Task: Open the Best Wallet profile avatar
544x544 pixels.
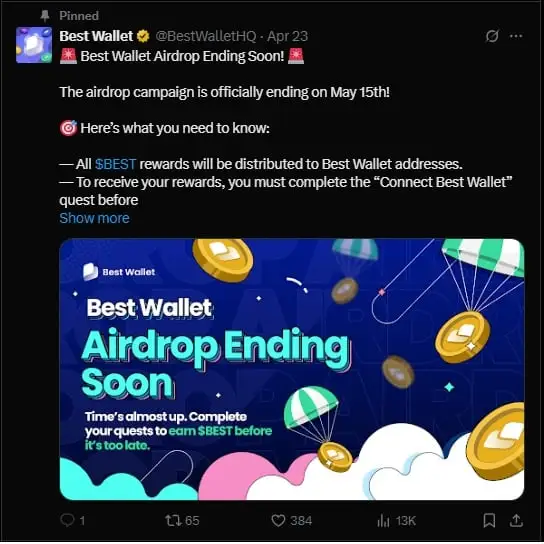Action: (34, 45)
